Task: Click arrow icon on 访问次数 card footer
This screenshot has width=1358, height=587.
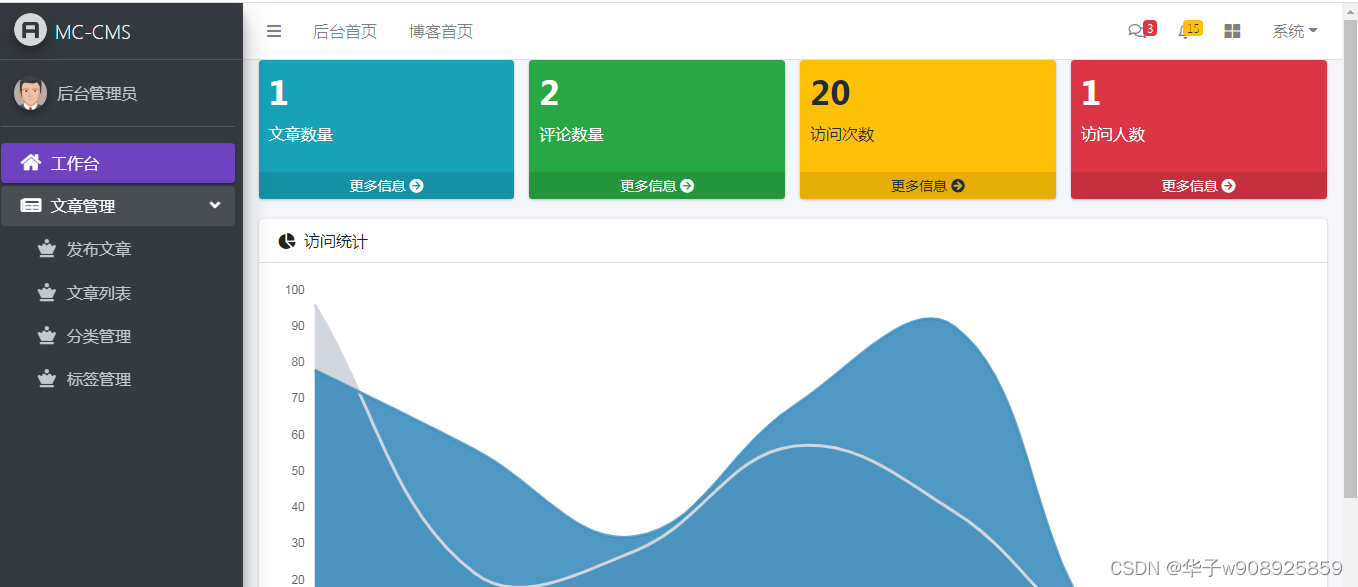Action: point(958,186)
